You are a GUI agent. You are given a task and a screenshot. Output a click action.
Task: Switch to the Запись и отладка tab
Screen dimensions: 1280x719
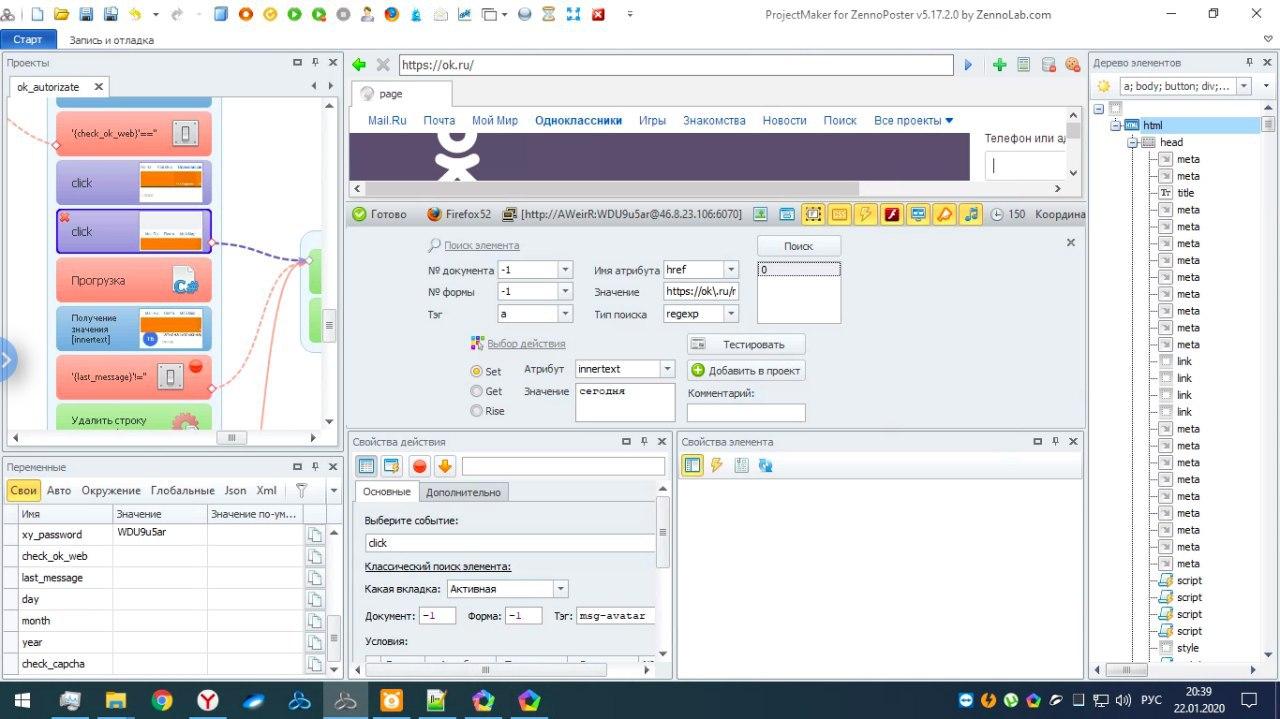click(x=111, y=40)
